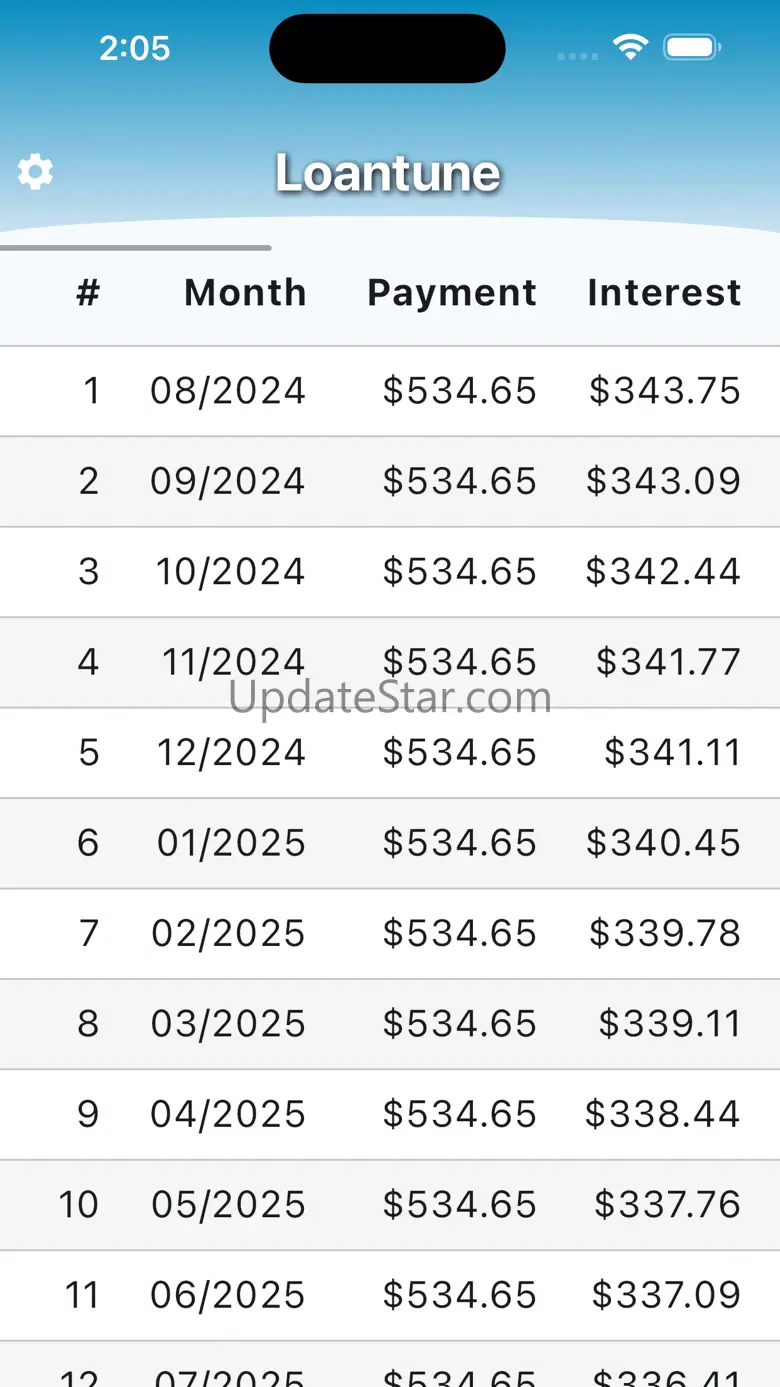Tap the Payment column header
This screenshot has width=780, height=1387.
452,293
